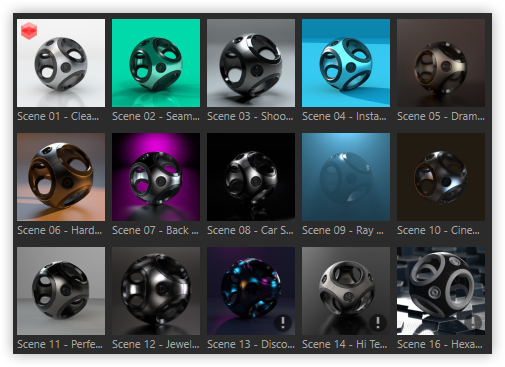
Task: Select the dark Scene 10 cinematic thumbnail
Action: [x=441, y=177]
